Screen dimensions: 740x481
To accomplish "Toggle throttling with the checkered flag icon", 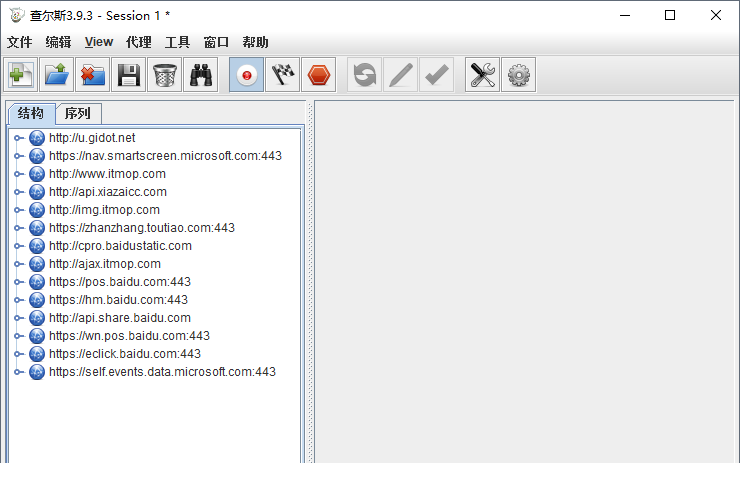I will point(282,75).
